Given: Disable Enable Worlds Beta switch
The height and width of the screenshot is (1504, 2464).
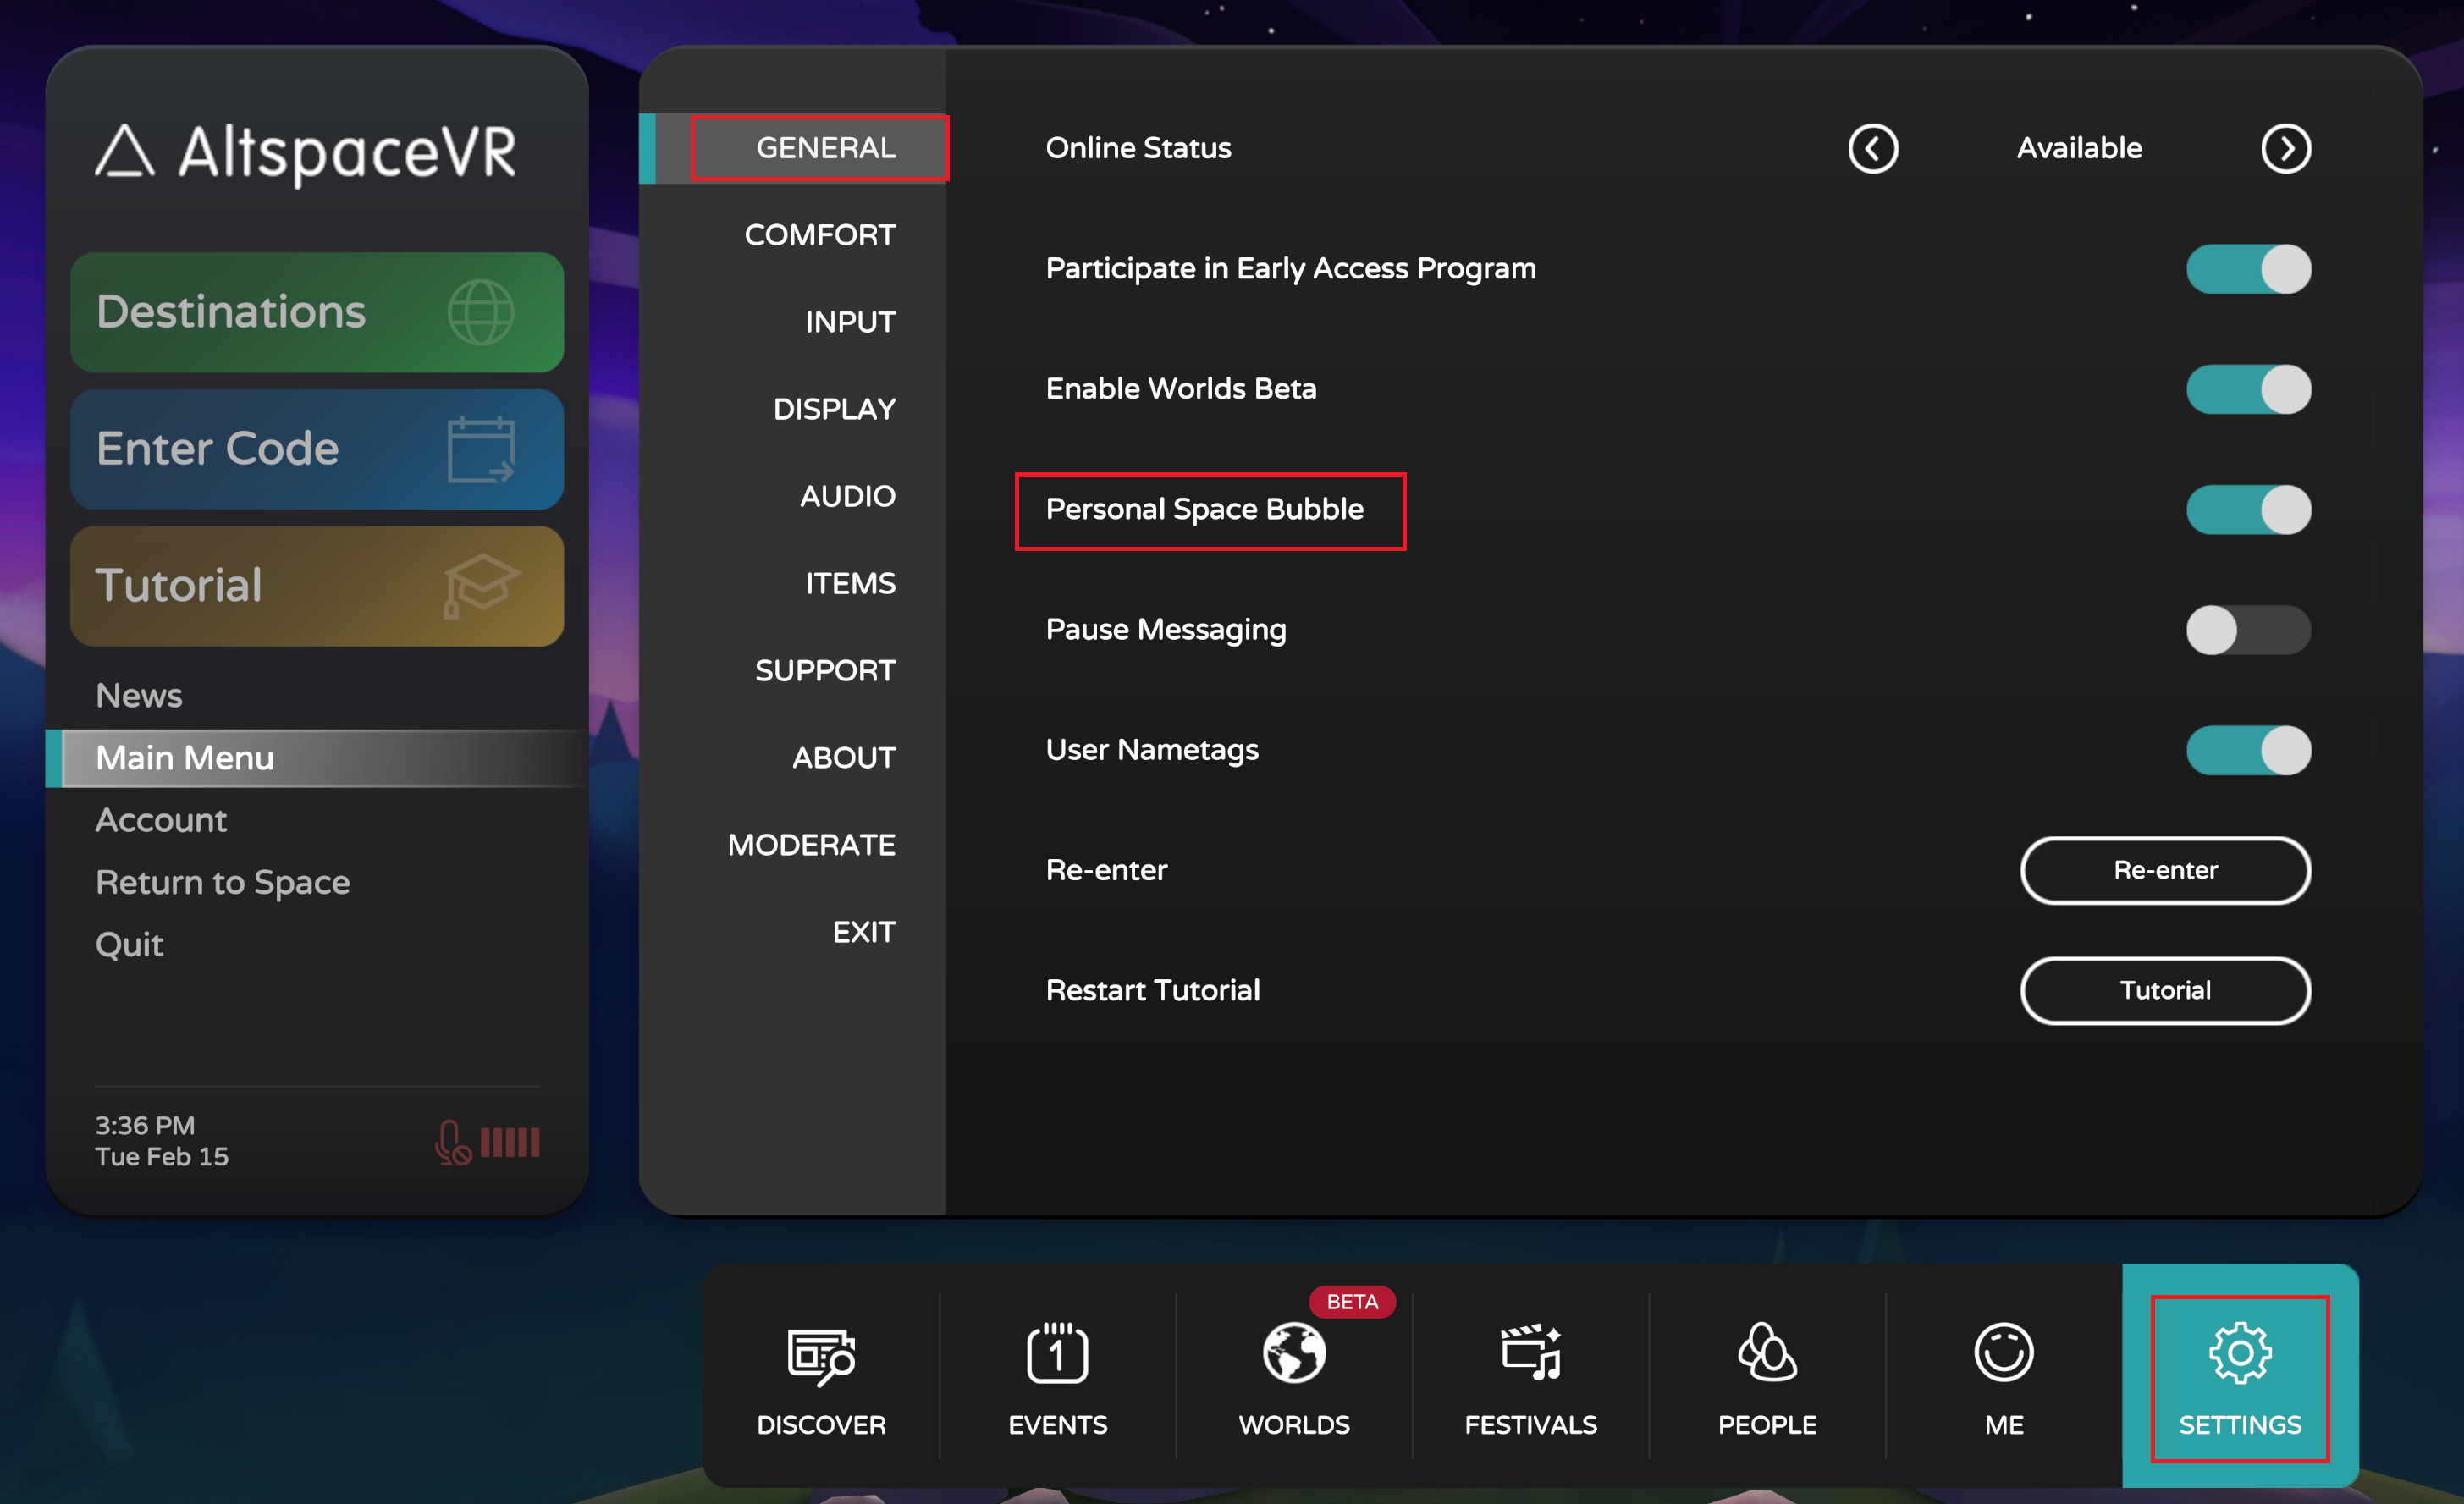Looking at the screenshot, I should (x=2248, y=389).
